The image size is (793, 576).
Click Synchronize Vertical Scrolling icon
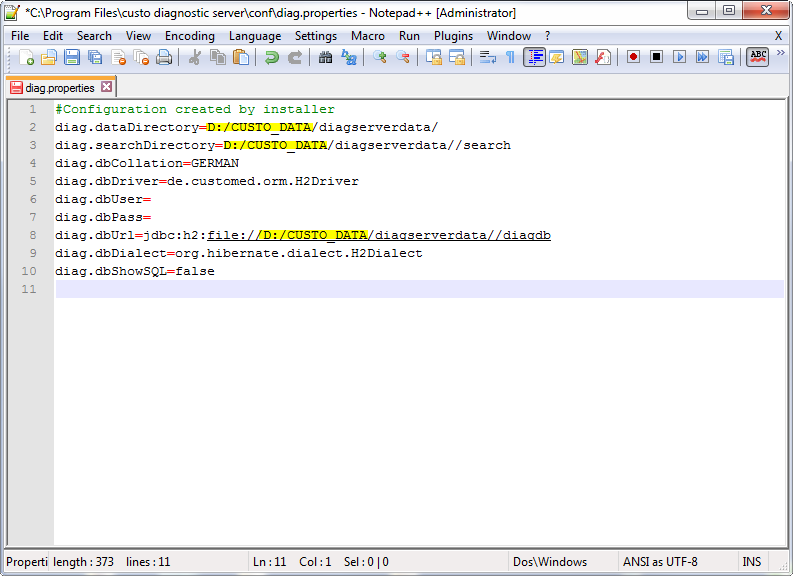(x=433, y=57)
